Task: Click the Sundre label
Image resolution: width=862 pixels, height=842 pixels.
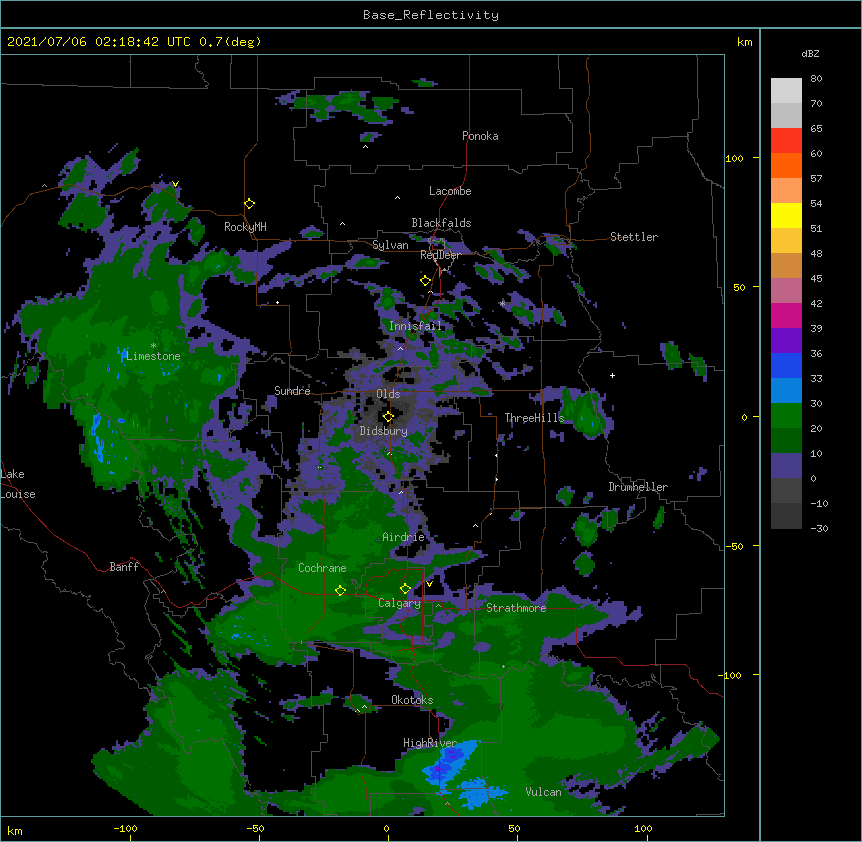Action: (292, 391)
